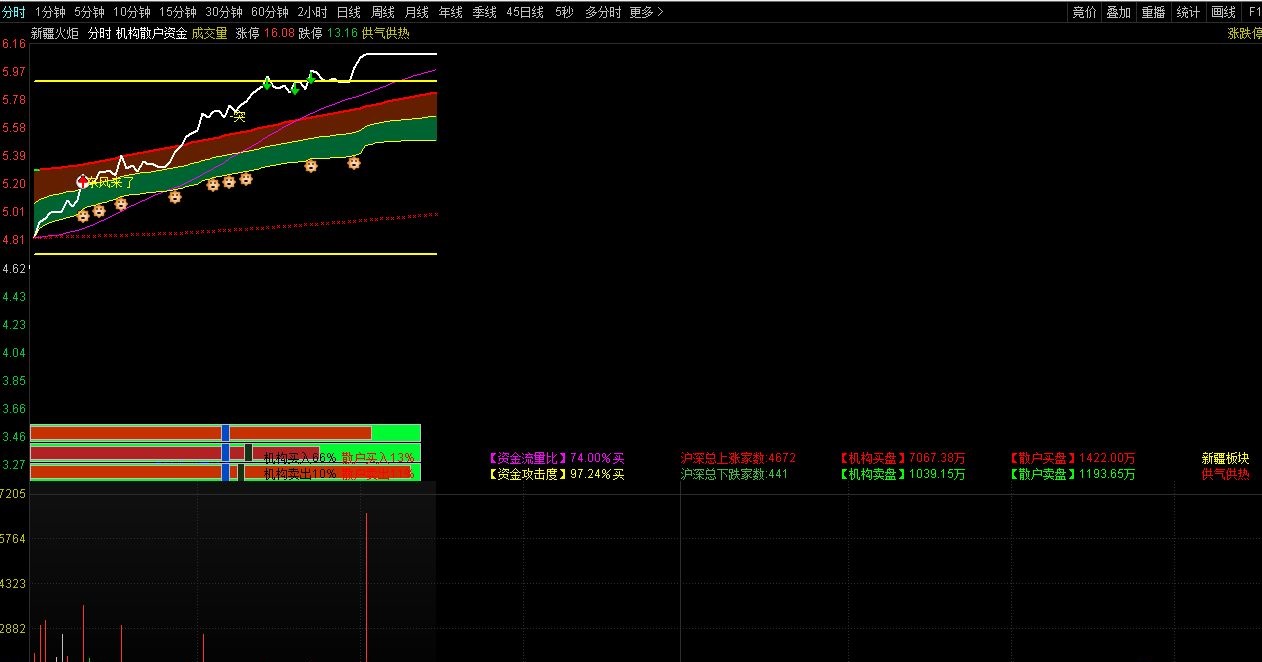The width and height of the screenshot is (1262, 662).
Task: Click the 涨停 16.08 limit-up value
Action: (265, 33)
